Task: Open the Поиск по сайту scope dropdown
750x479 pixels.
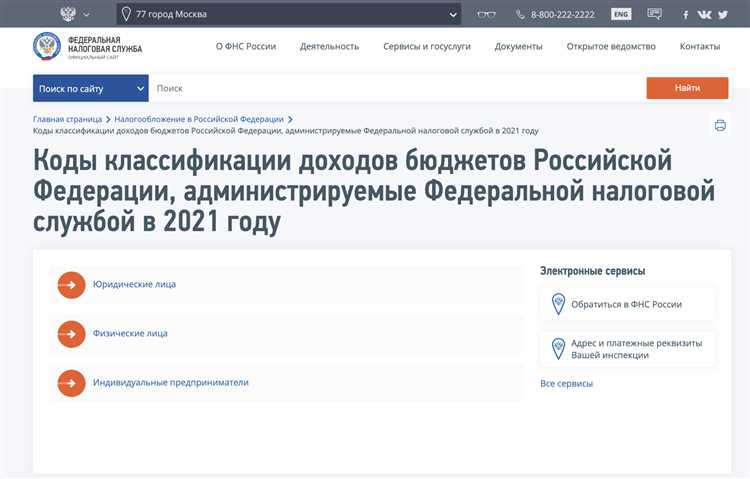Action: point(90,88)
